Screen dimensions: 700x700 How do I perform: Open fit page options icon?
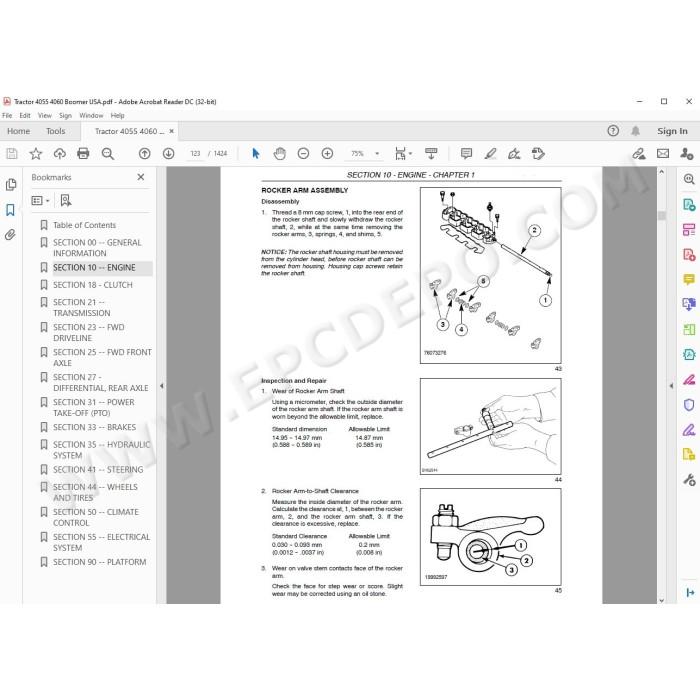403,154
